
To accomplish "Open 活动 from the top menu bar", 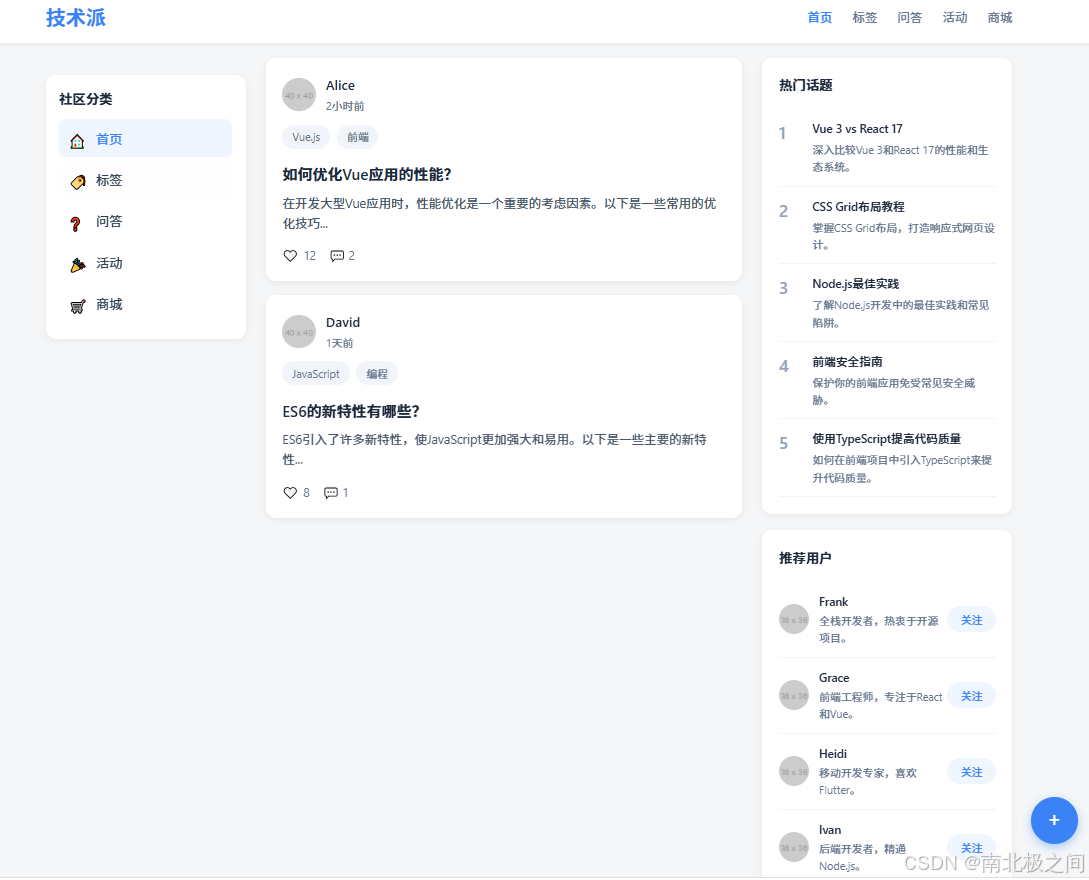I will (954, 17).
